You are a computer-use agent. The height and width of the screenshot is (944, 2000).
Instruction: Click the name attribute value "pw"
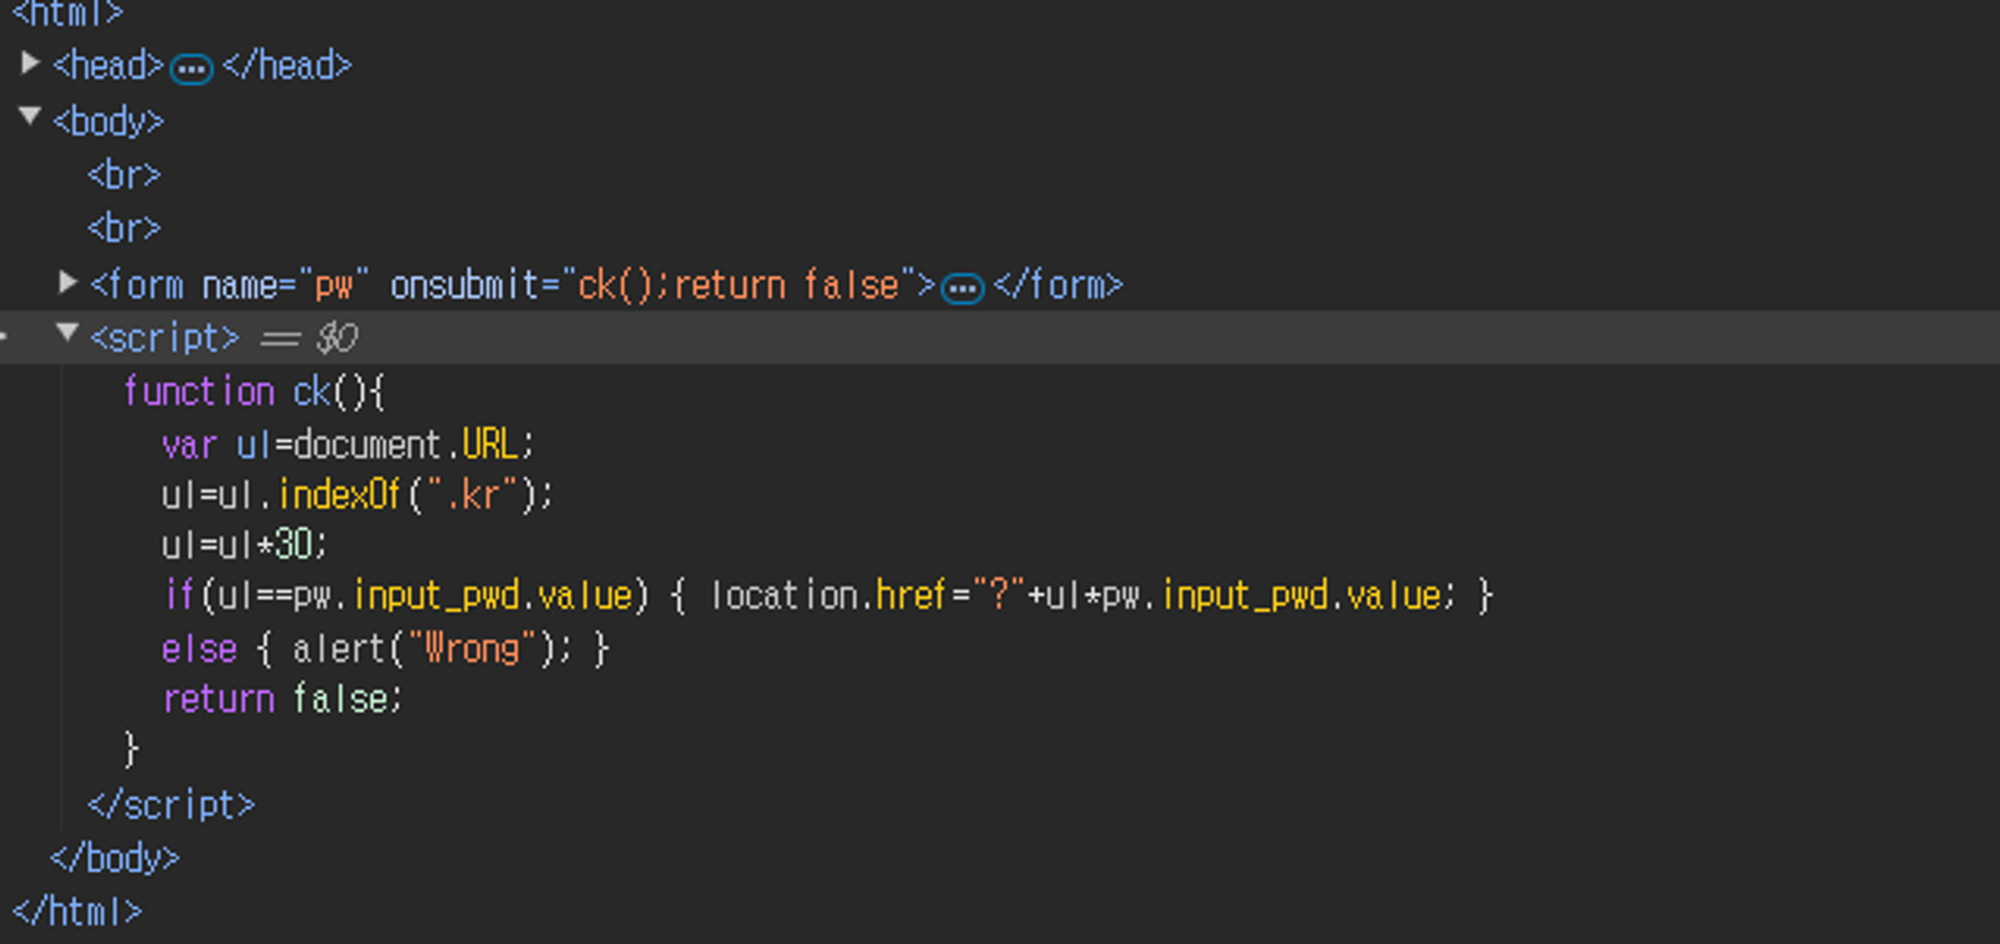pyautogui.click(x=334, y=286)
